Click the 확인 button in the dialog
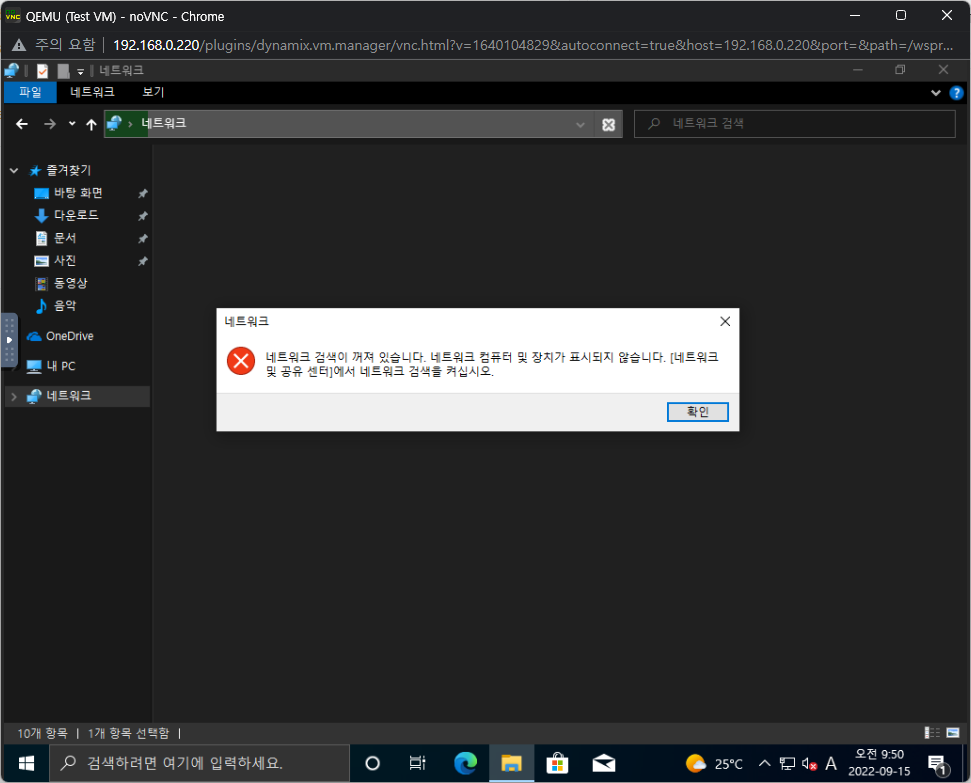The image size is (971, 783). point(697,412)
